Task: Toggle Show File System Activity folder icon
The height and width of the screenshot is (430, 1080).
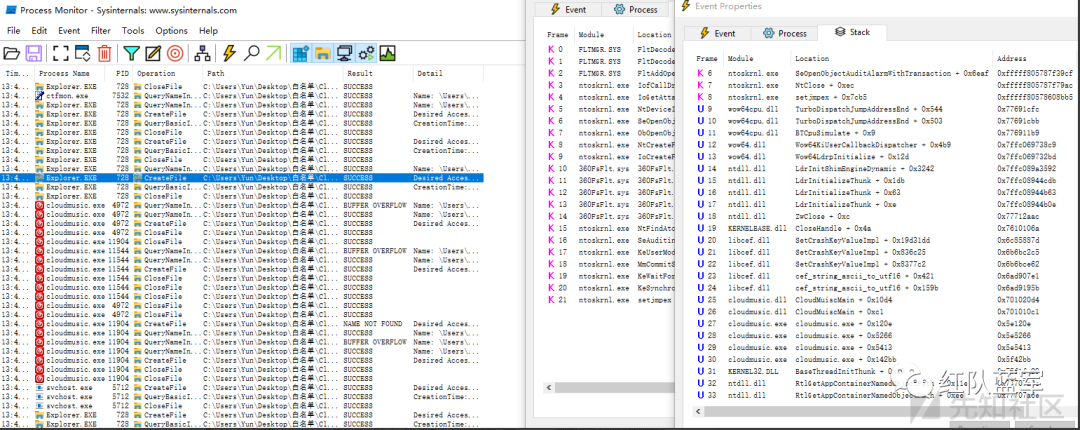Action: (322, 52)
